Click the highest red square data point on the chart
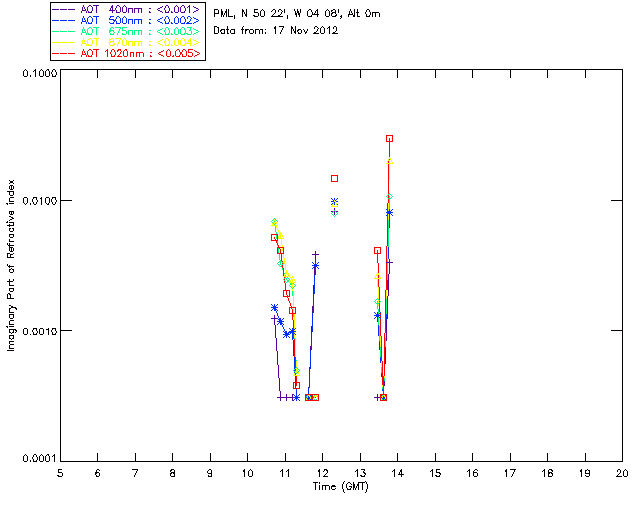640x512 pixels. click(389, 139)
